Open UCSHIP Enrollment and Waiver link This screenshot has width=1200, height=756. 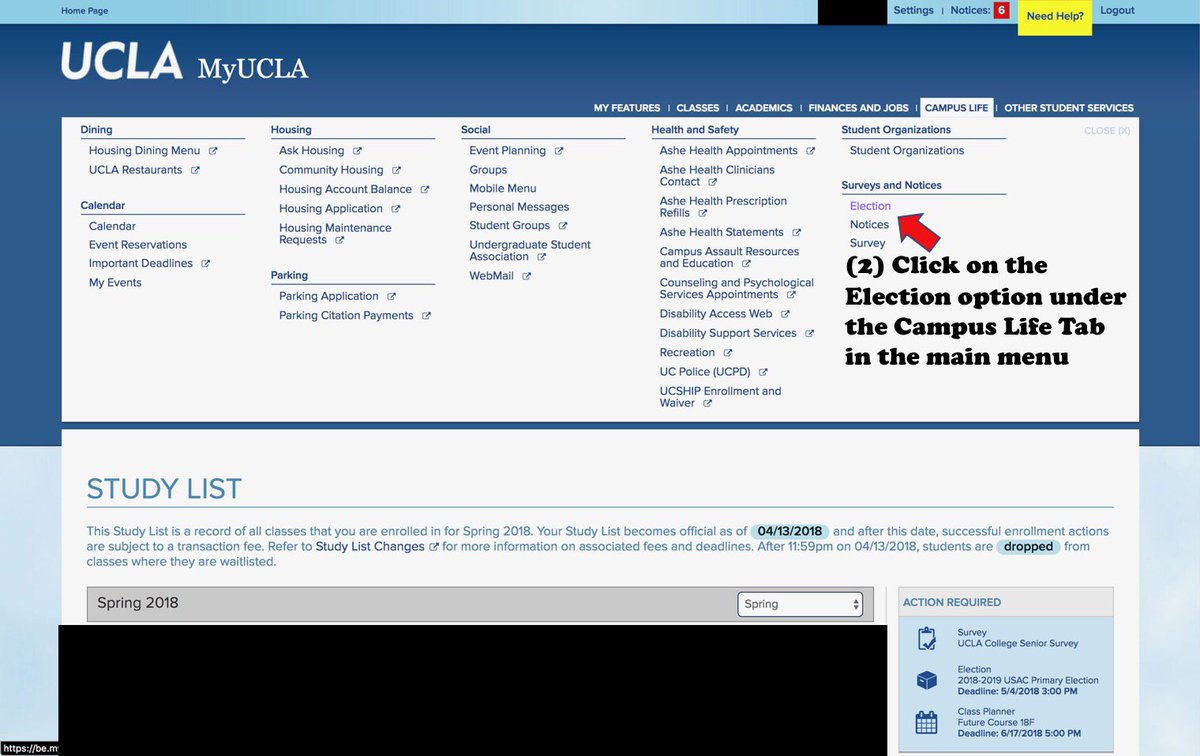coord(720,397)
